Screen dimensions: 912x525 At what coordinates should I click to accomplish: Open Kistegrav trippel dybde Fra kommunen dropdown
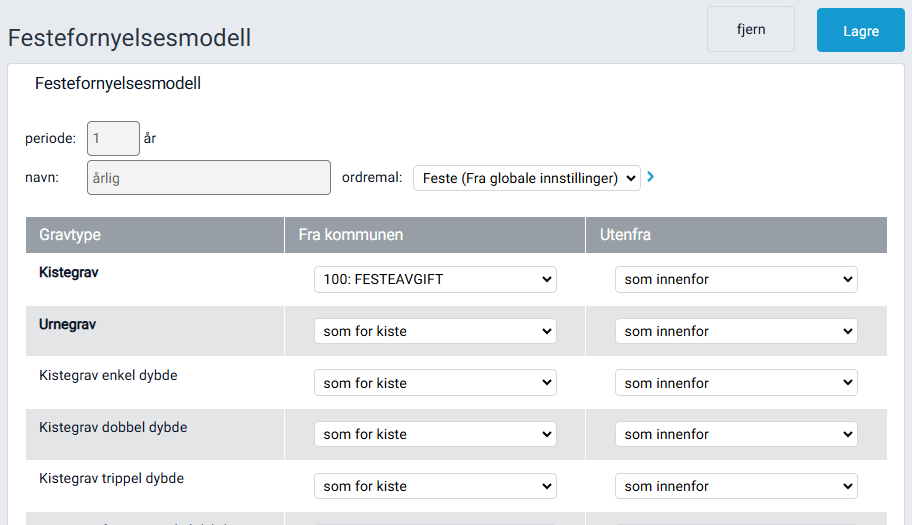435,487
